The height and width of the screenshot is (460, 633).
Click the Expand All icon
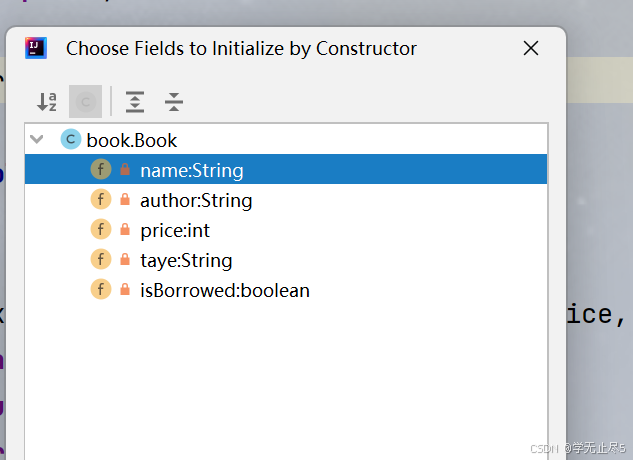click(135, 101)
